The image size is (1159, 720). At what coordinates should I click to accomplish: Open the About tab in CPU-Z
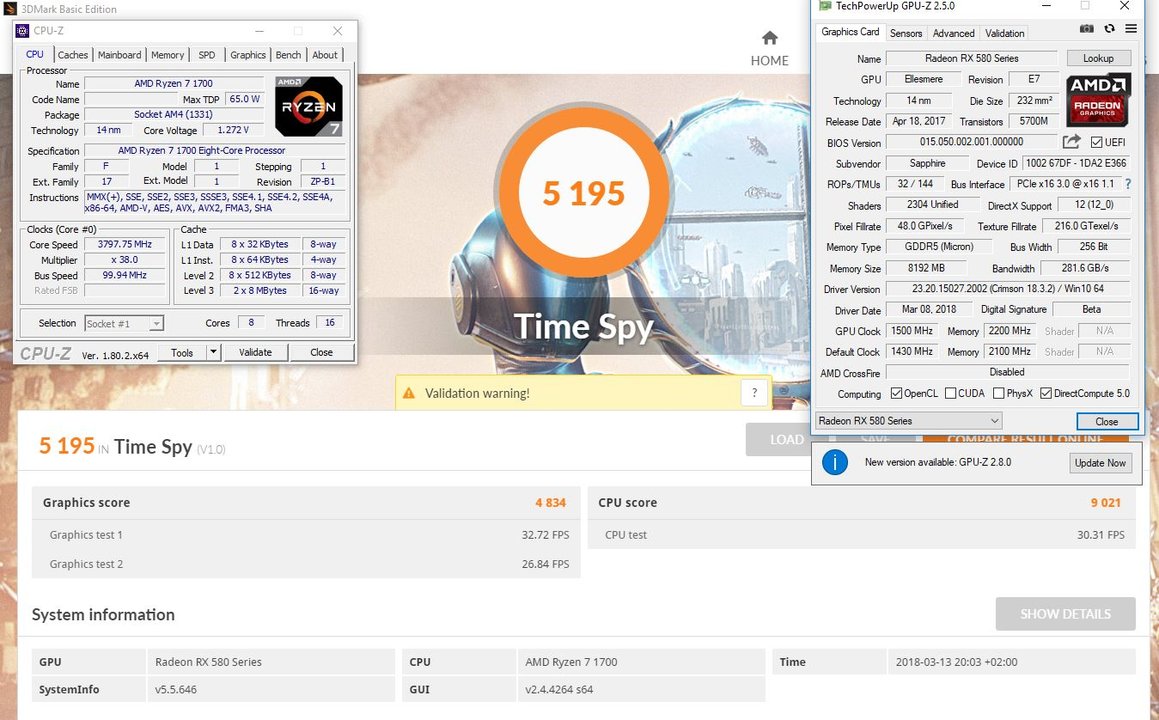(324, 55)
